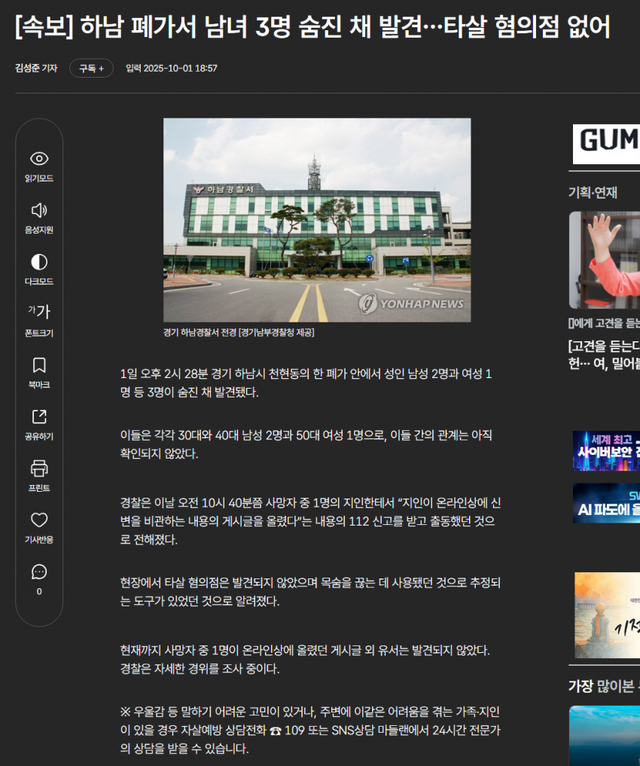This screenshot has height=766, width=640.
Task: Open the GUM banner at top right
Action: tap(606, 142)
